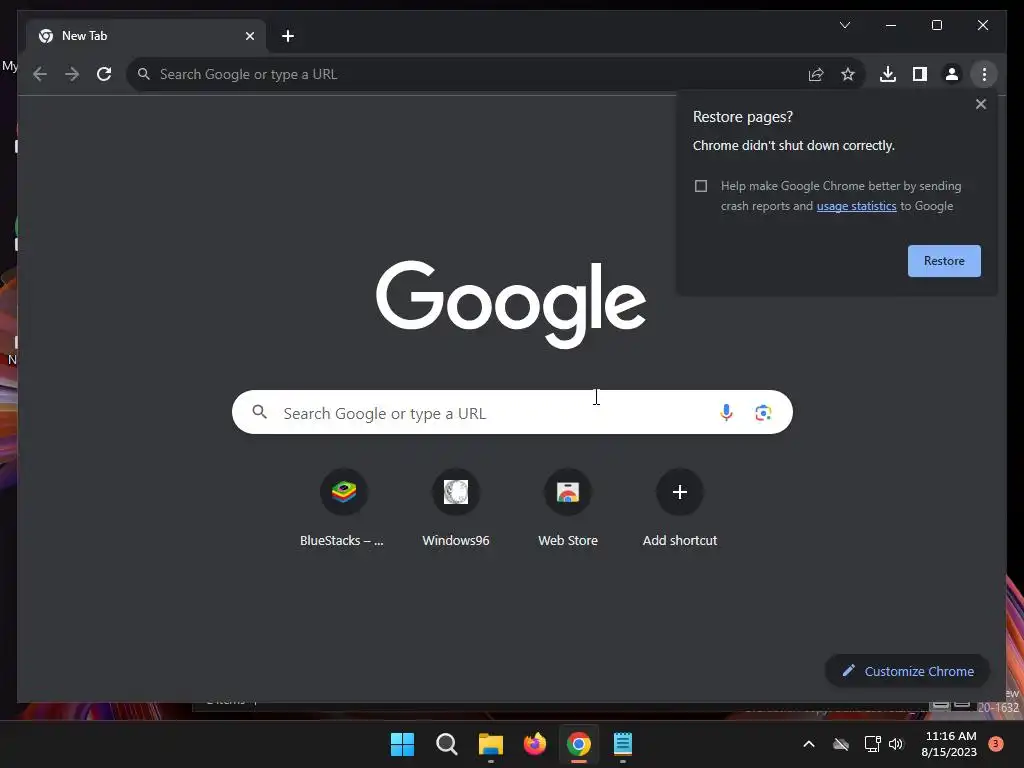Start voice search with the microphone
The height and width of the screenshot is (768, 1024).
726,412
